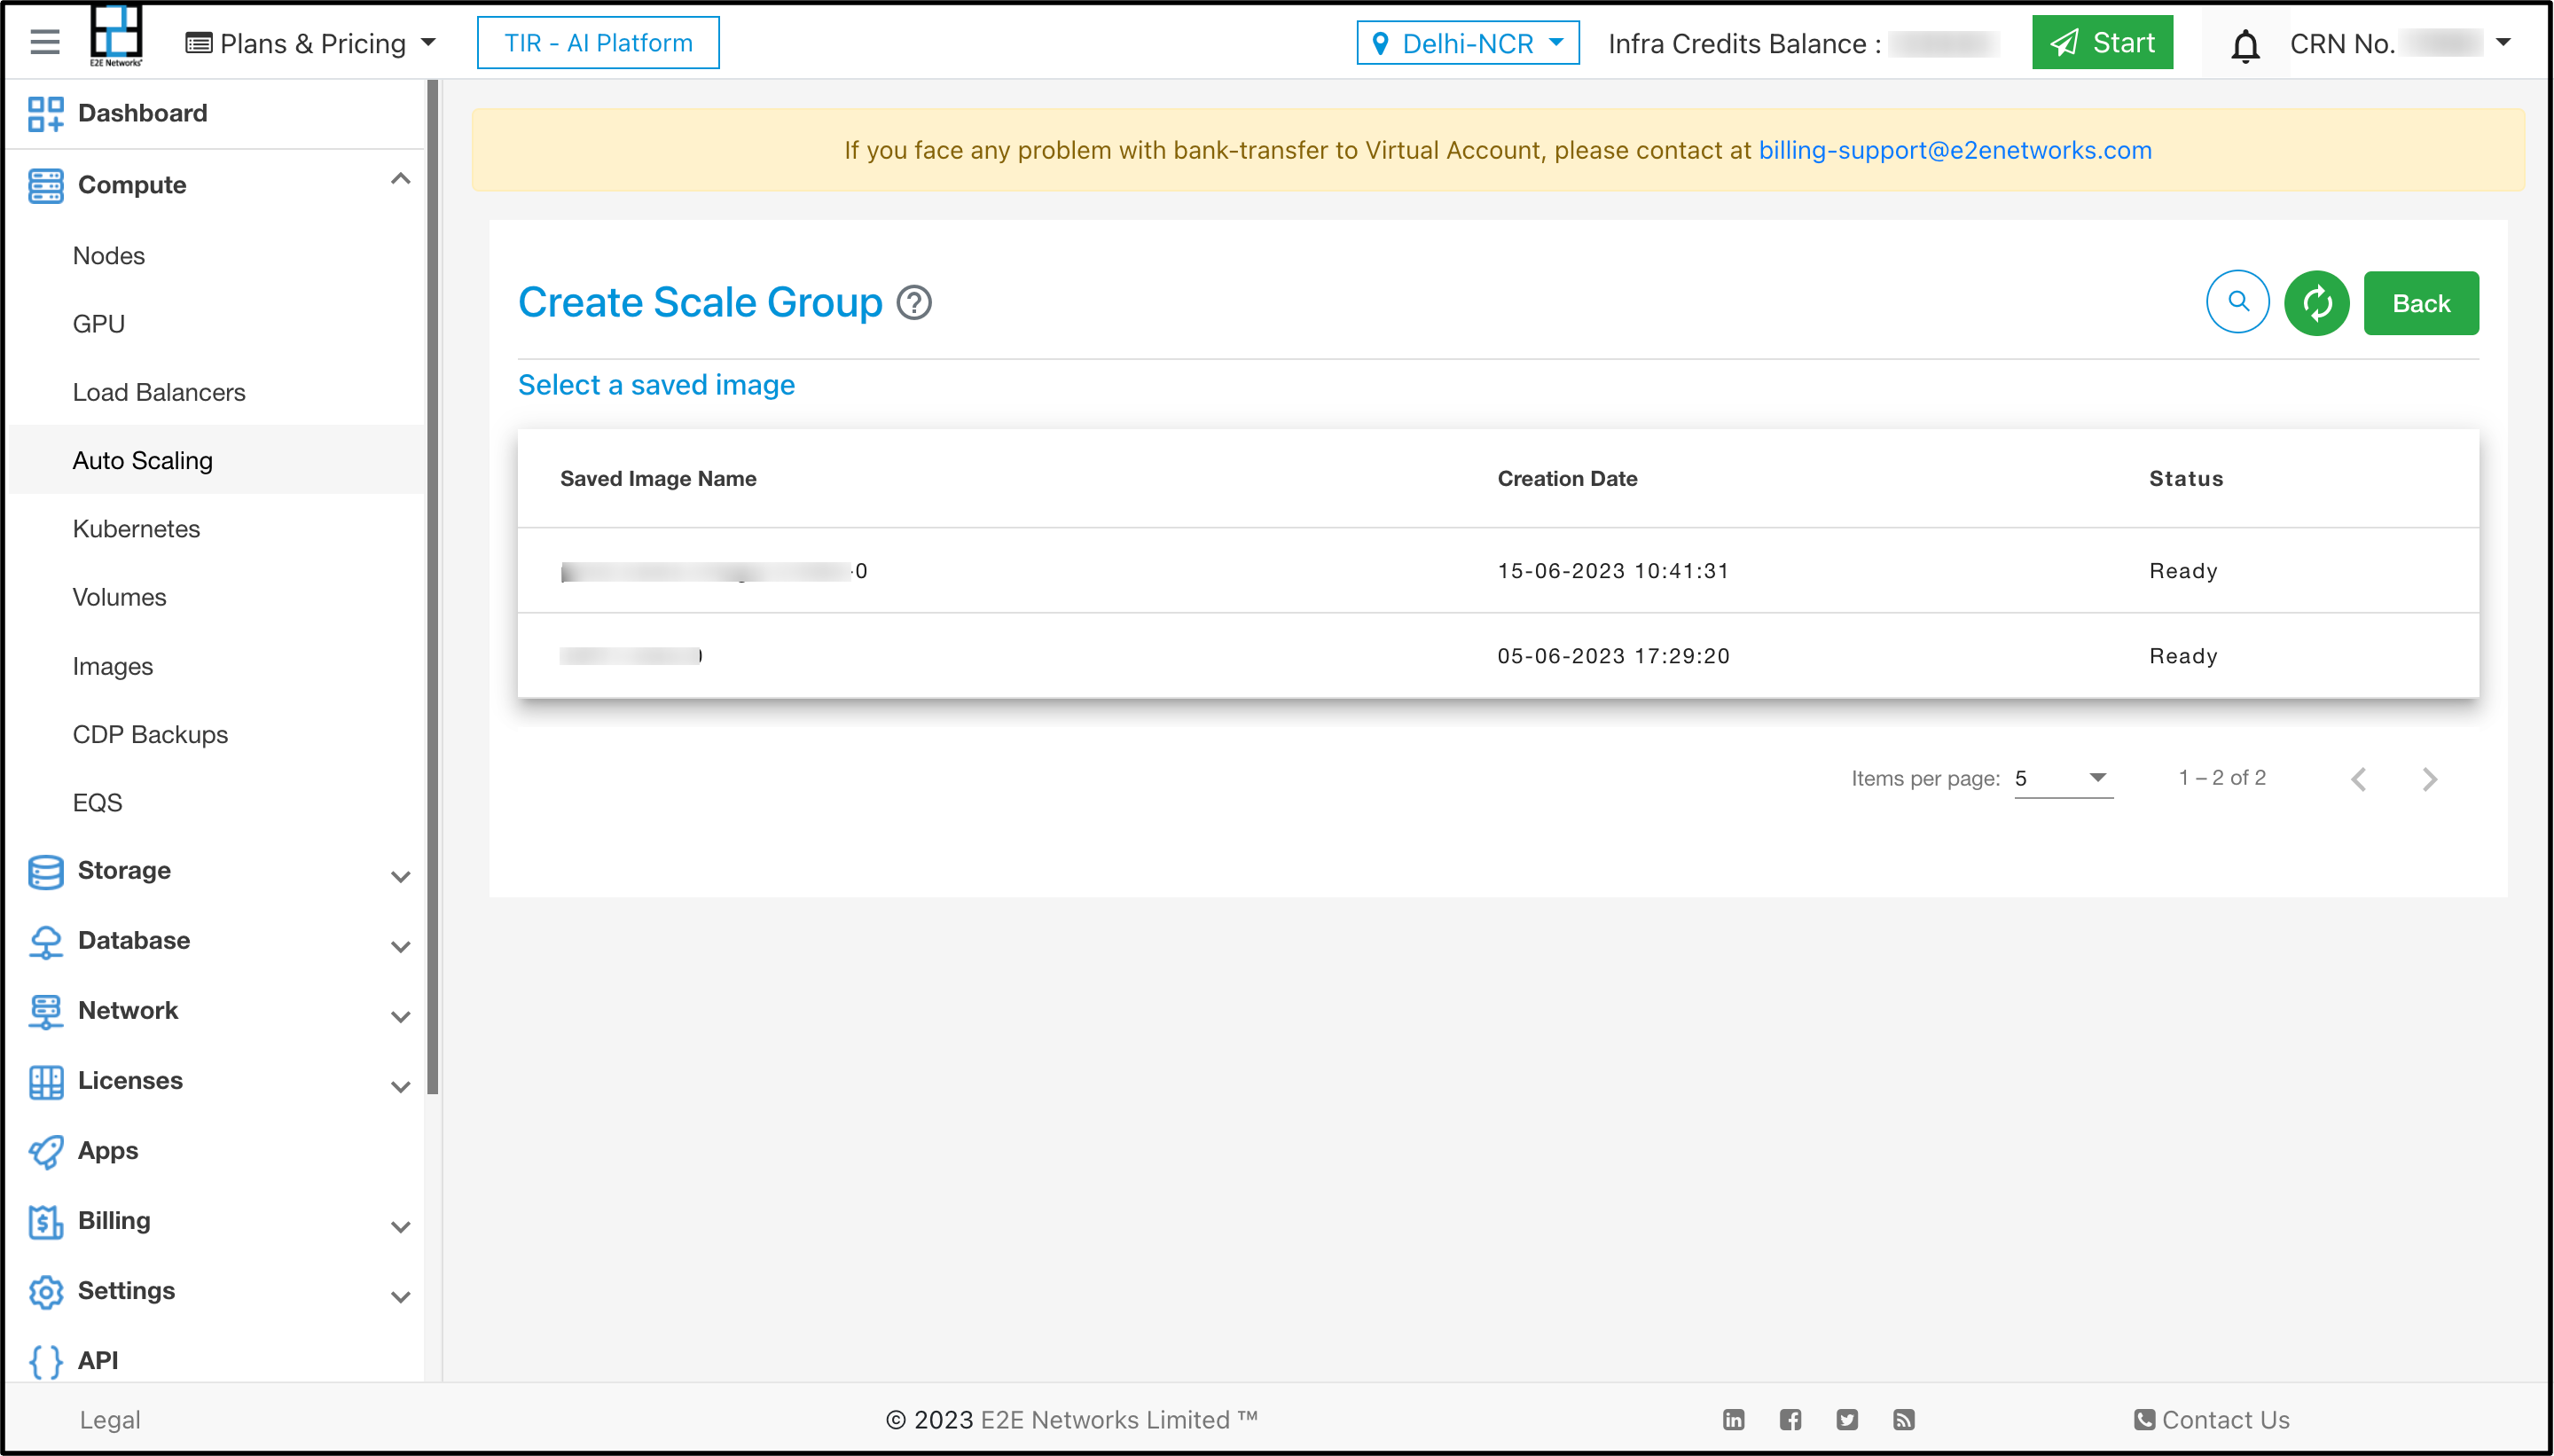Click the Settings gear icon

46,1291
